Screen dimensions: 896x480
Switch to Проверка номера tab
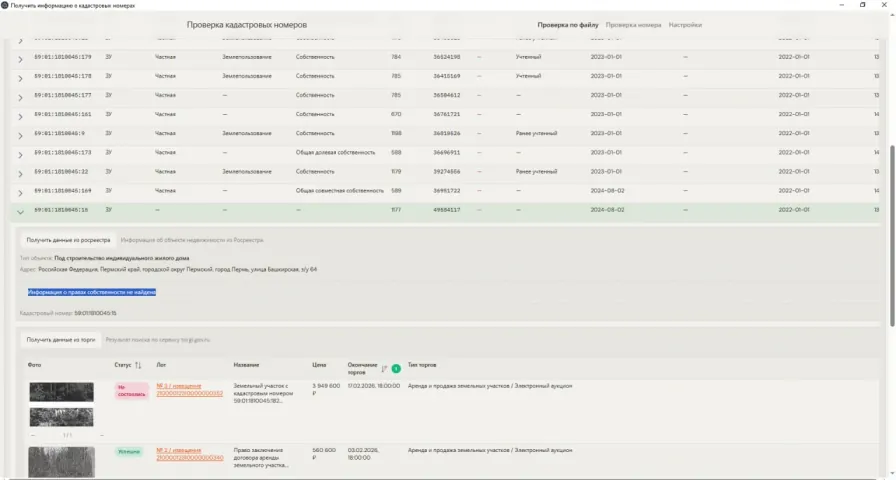[633, 24]
